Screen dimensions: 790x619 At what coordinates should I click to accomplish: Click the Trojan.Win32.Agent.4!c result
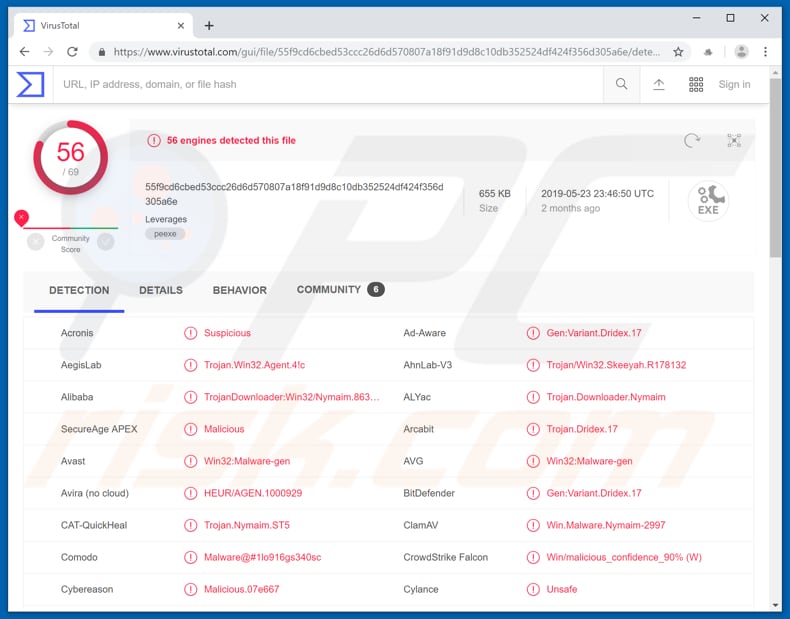click(x=254, y=365)
